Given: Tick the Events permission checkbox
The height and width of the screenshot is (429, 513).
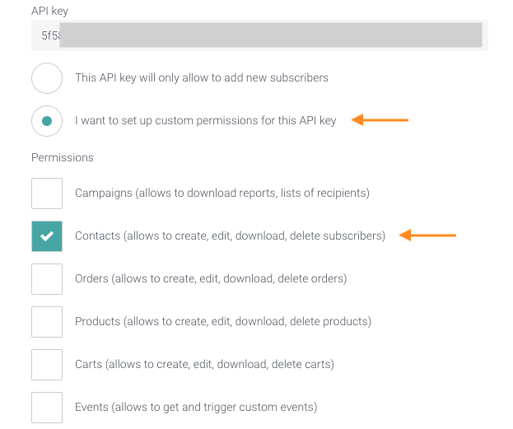Looking at the screenshot, I should pyautogui.click(x=47, y=408).
